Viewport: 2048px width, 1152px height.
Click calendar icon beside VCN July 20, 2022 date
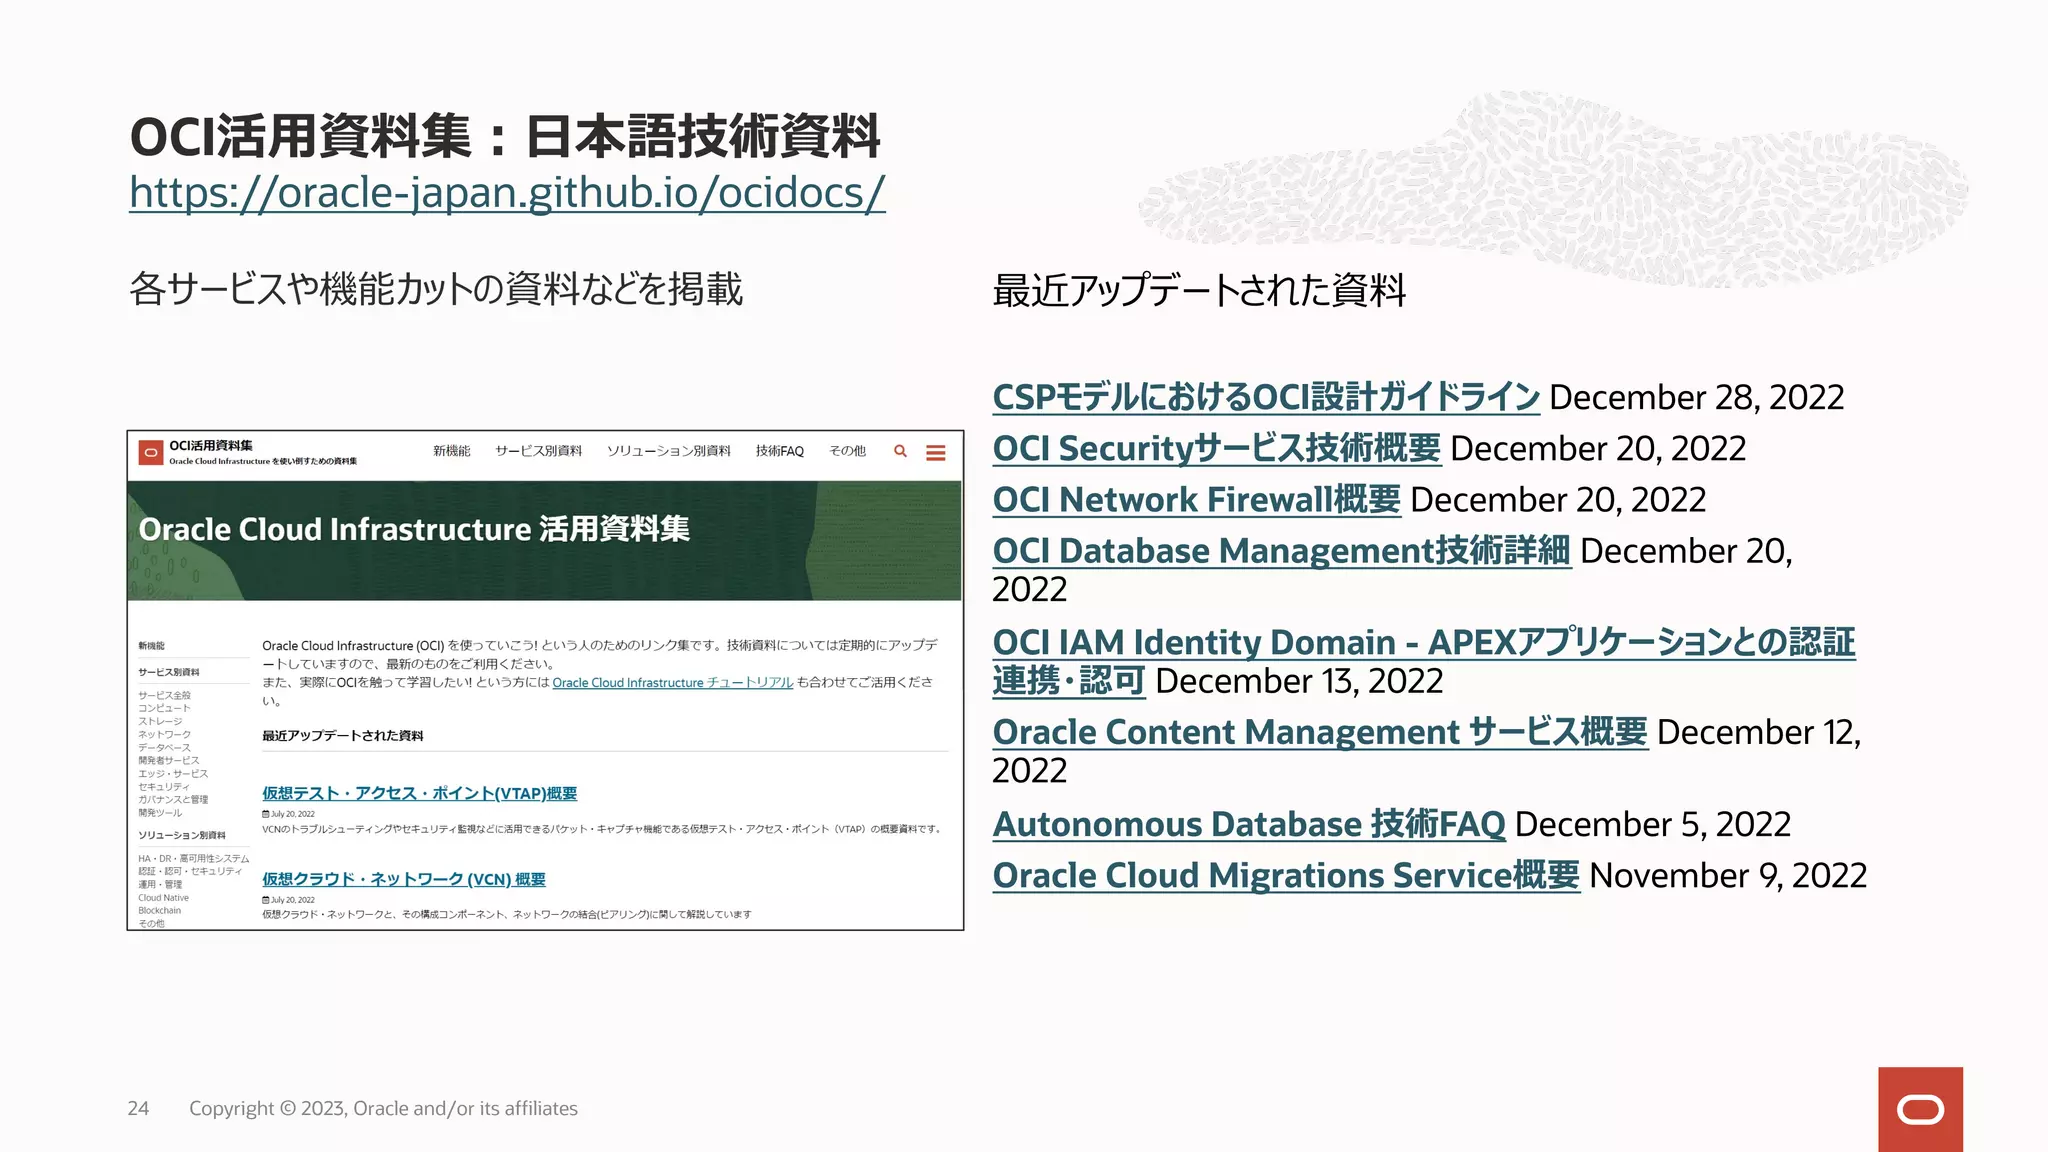[x=266, y=900]
